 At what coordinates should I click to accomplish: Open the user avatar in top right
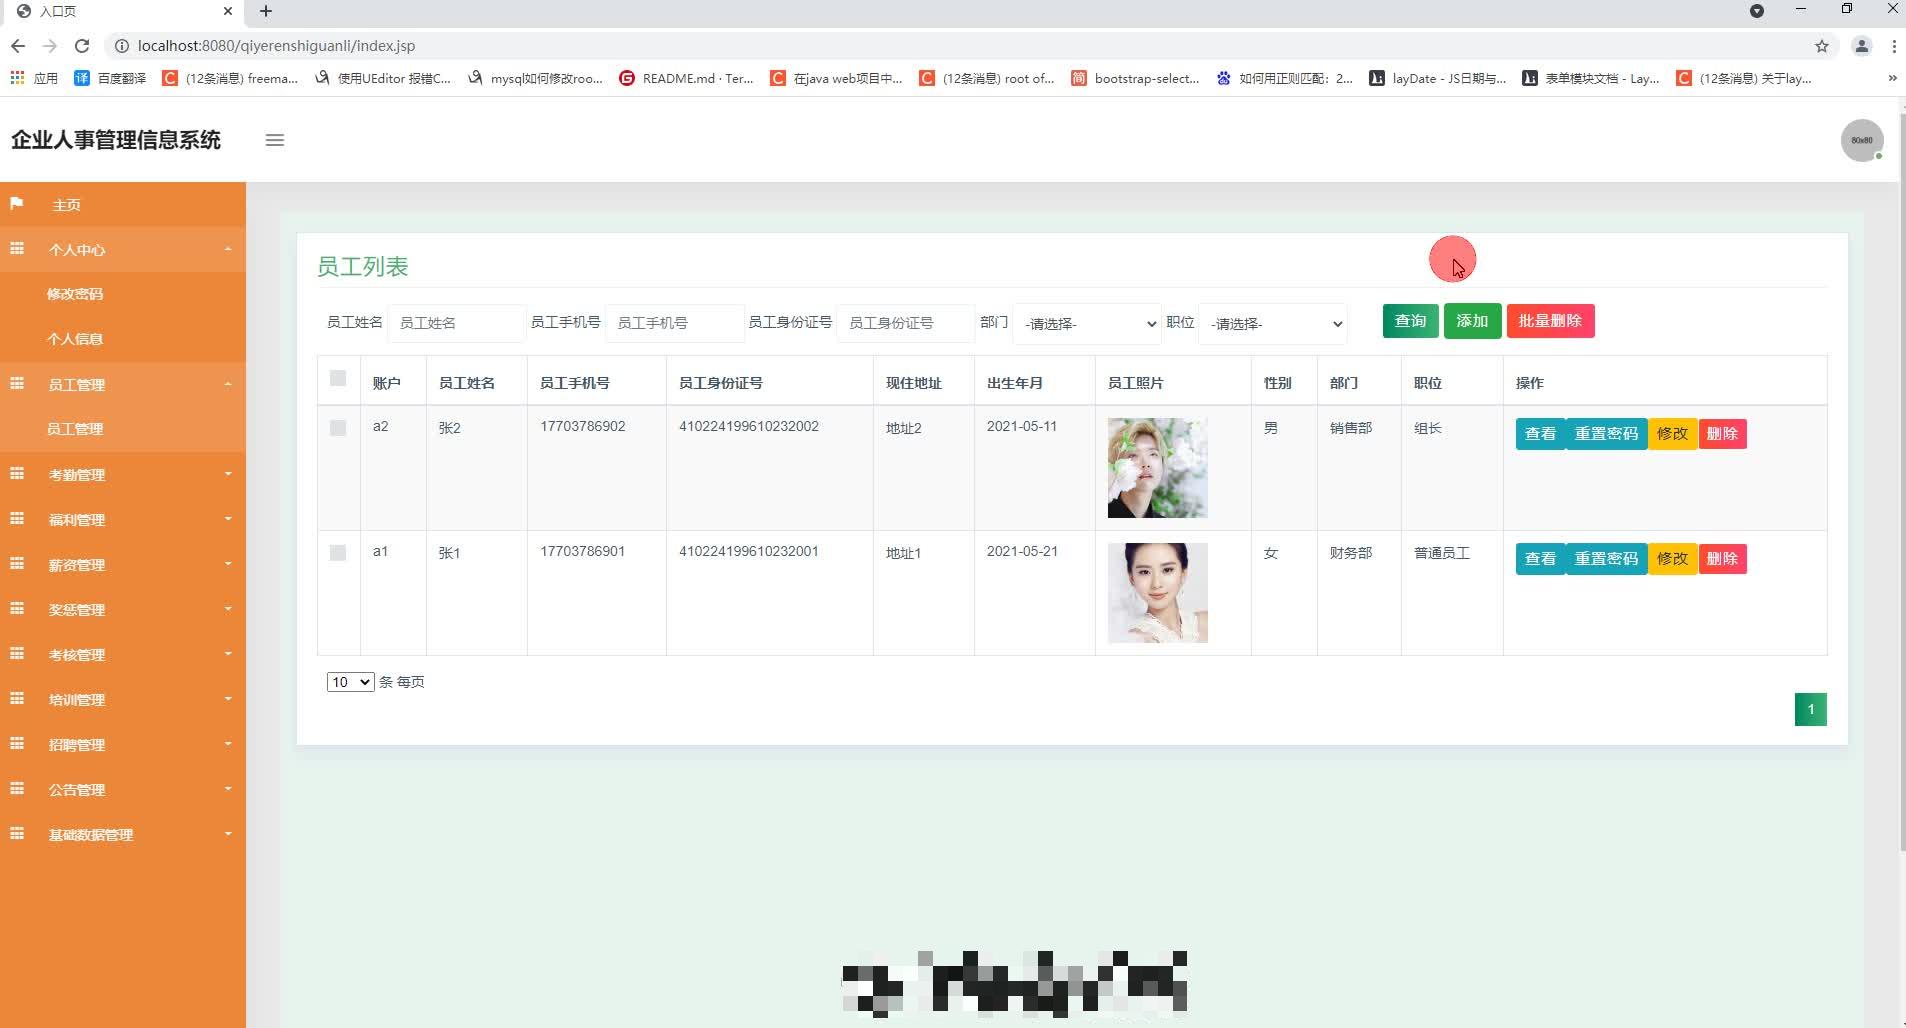(1862, 140)
